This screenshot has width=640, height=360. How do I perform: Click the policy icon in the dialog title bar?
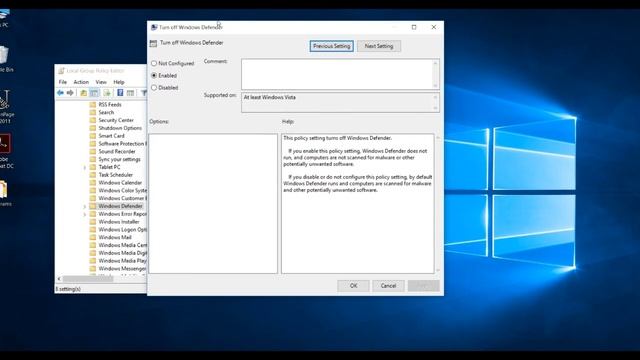point(154,27)
